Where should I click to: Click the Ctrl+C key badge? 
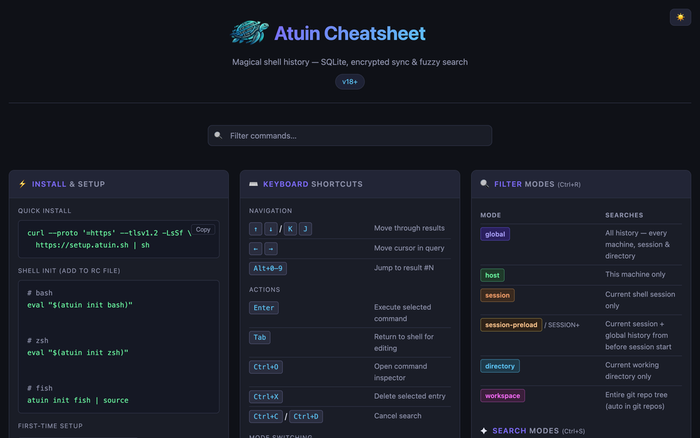[x=266, y=417]
